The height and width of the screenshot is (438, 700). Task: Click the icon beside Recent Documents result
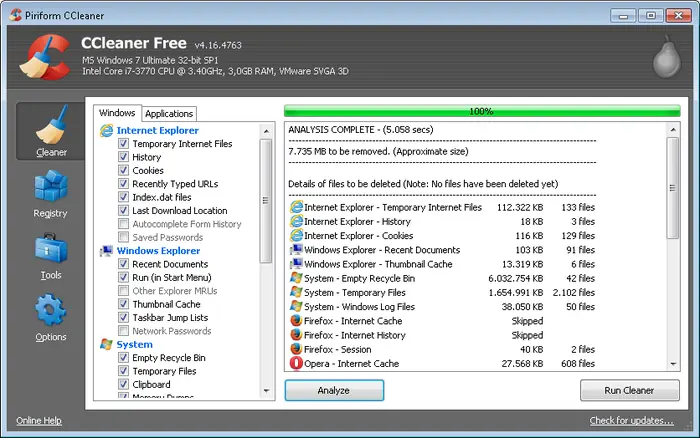point(296,250)
